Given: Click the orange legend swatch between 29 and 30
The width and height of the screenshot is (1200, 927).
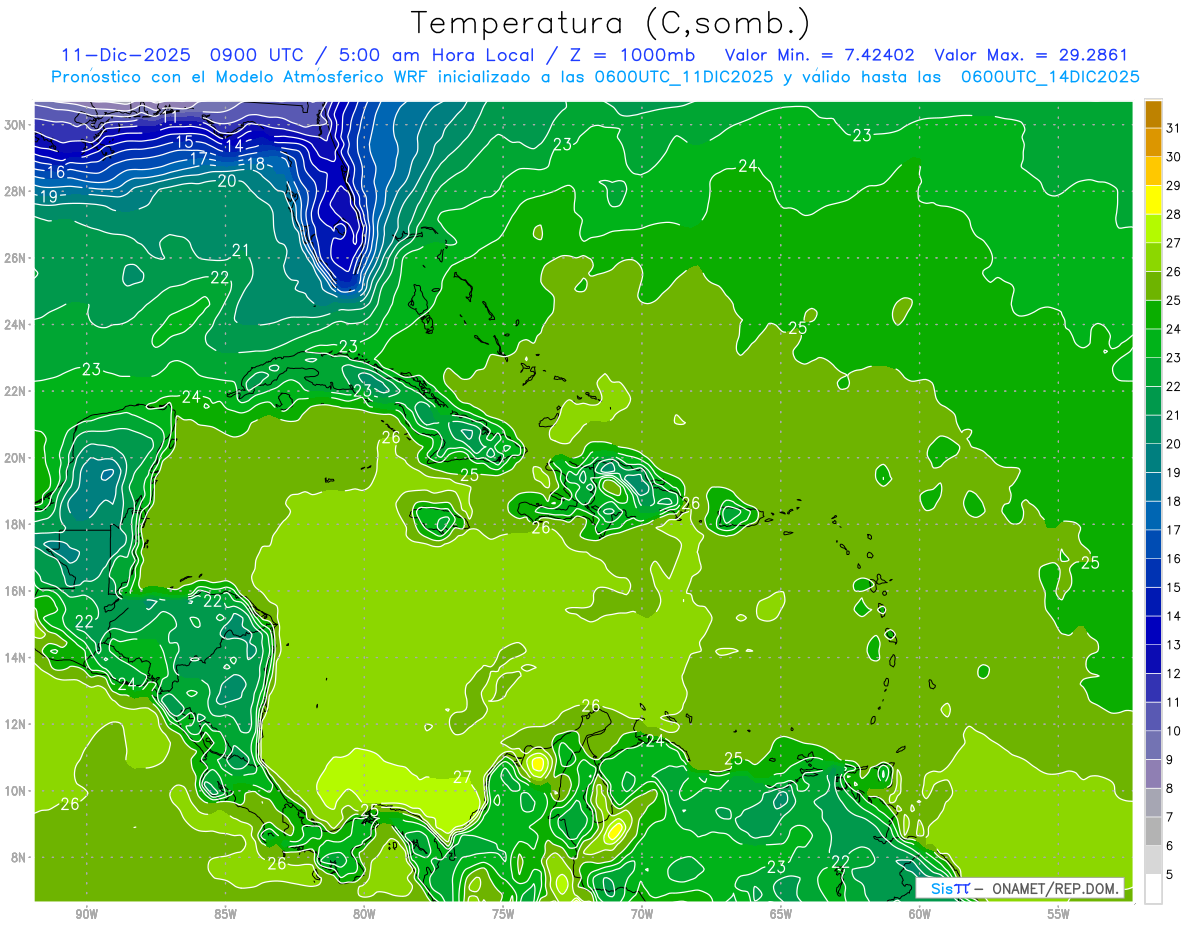Looking at the screenshot, I should [x=1153, y=170].
